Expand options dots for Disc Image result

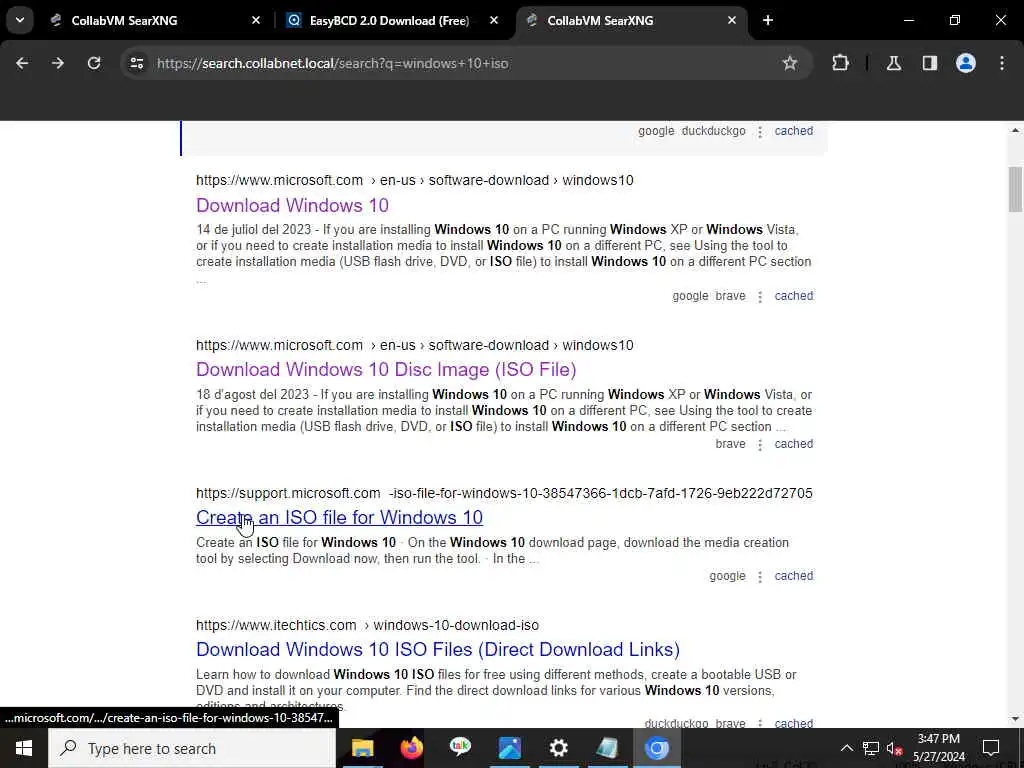(x=760, y=445)
